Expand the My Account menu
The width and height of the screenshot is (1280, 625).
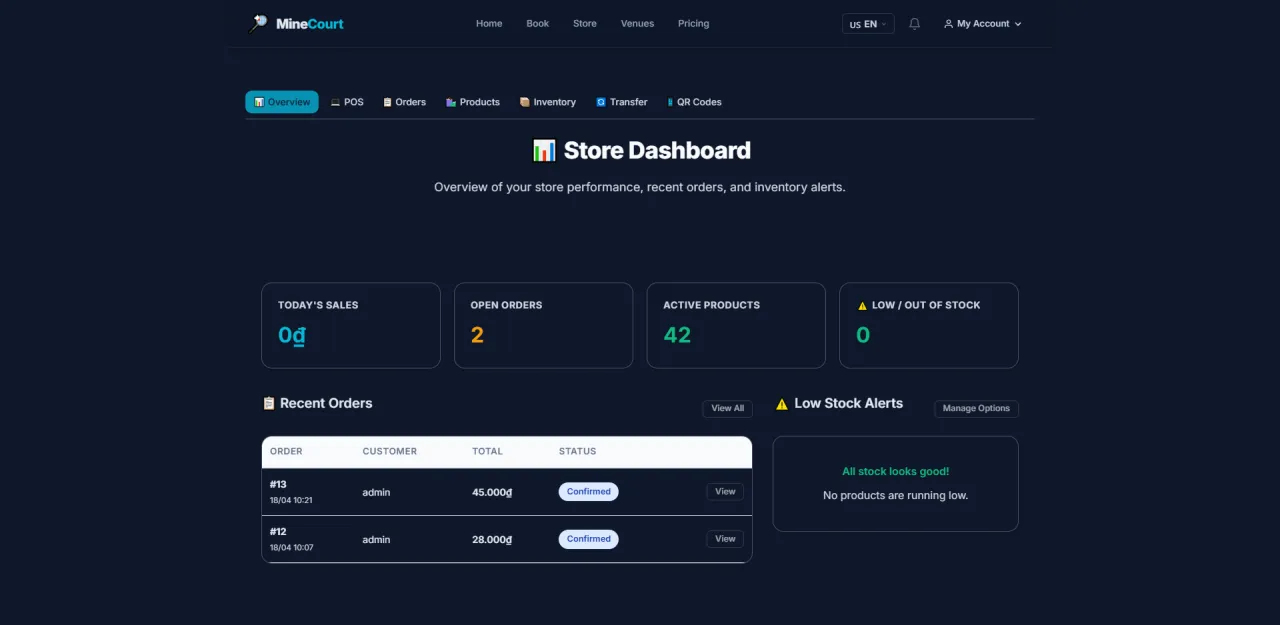(982, 24)
